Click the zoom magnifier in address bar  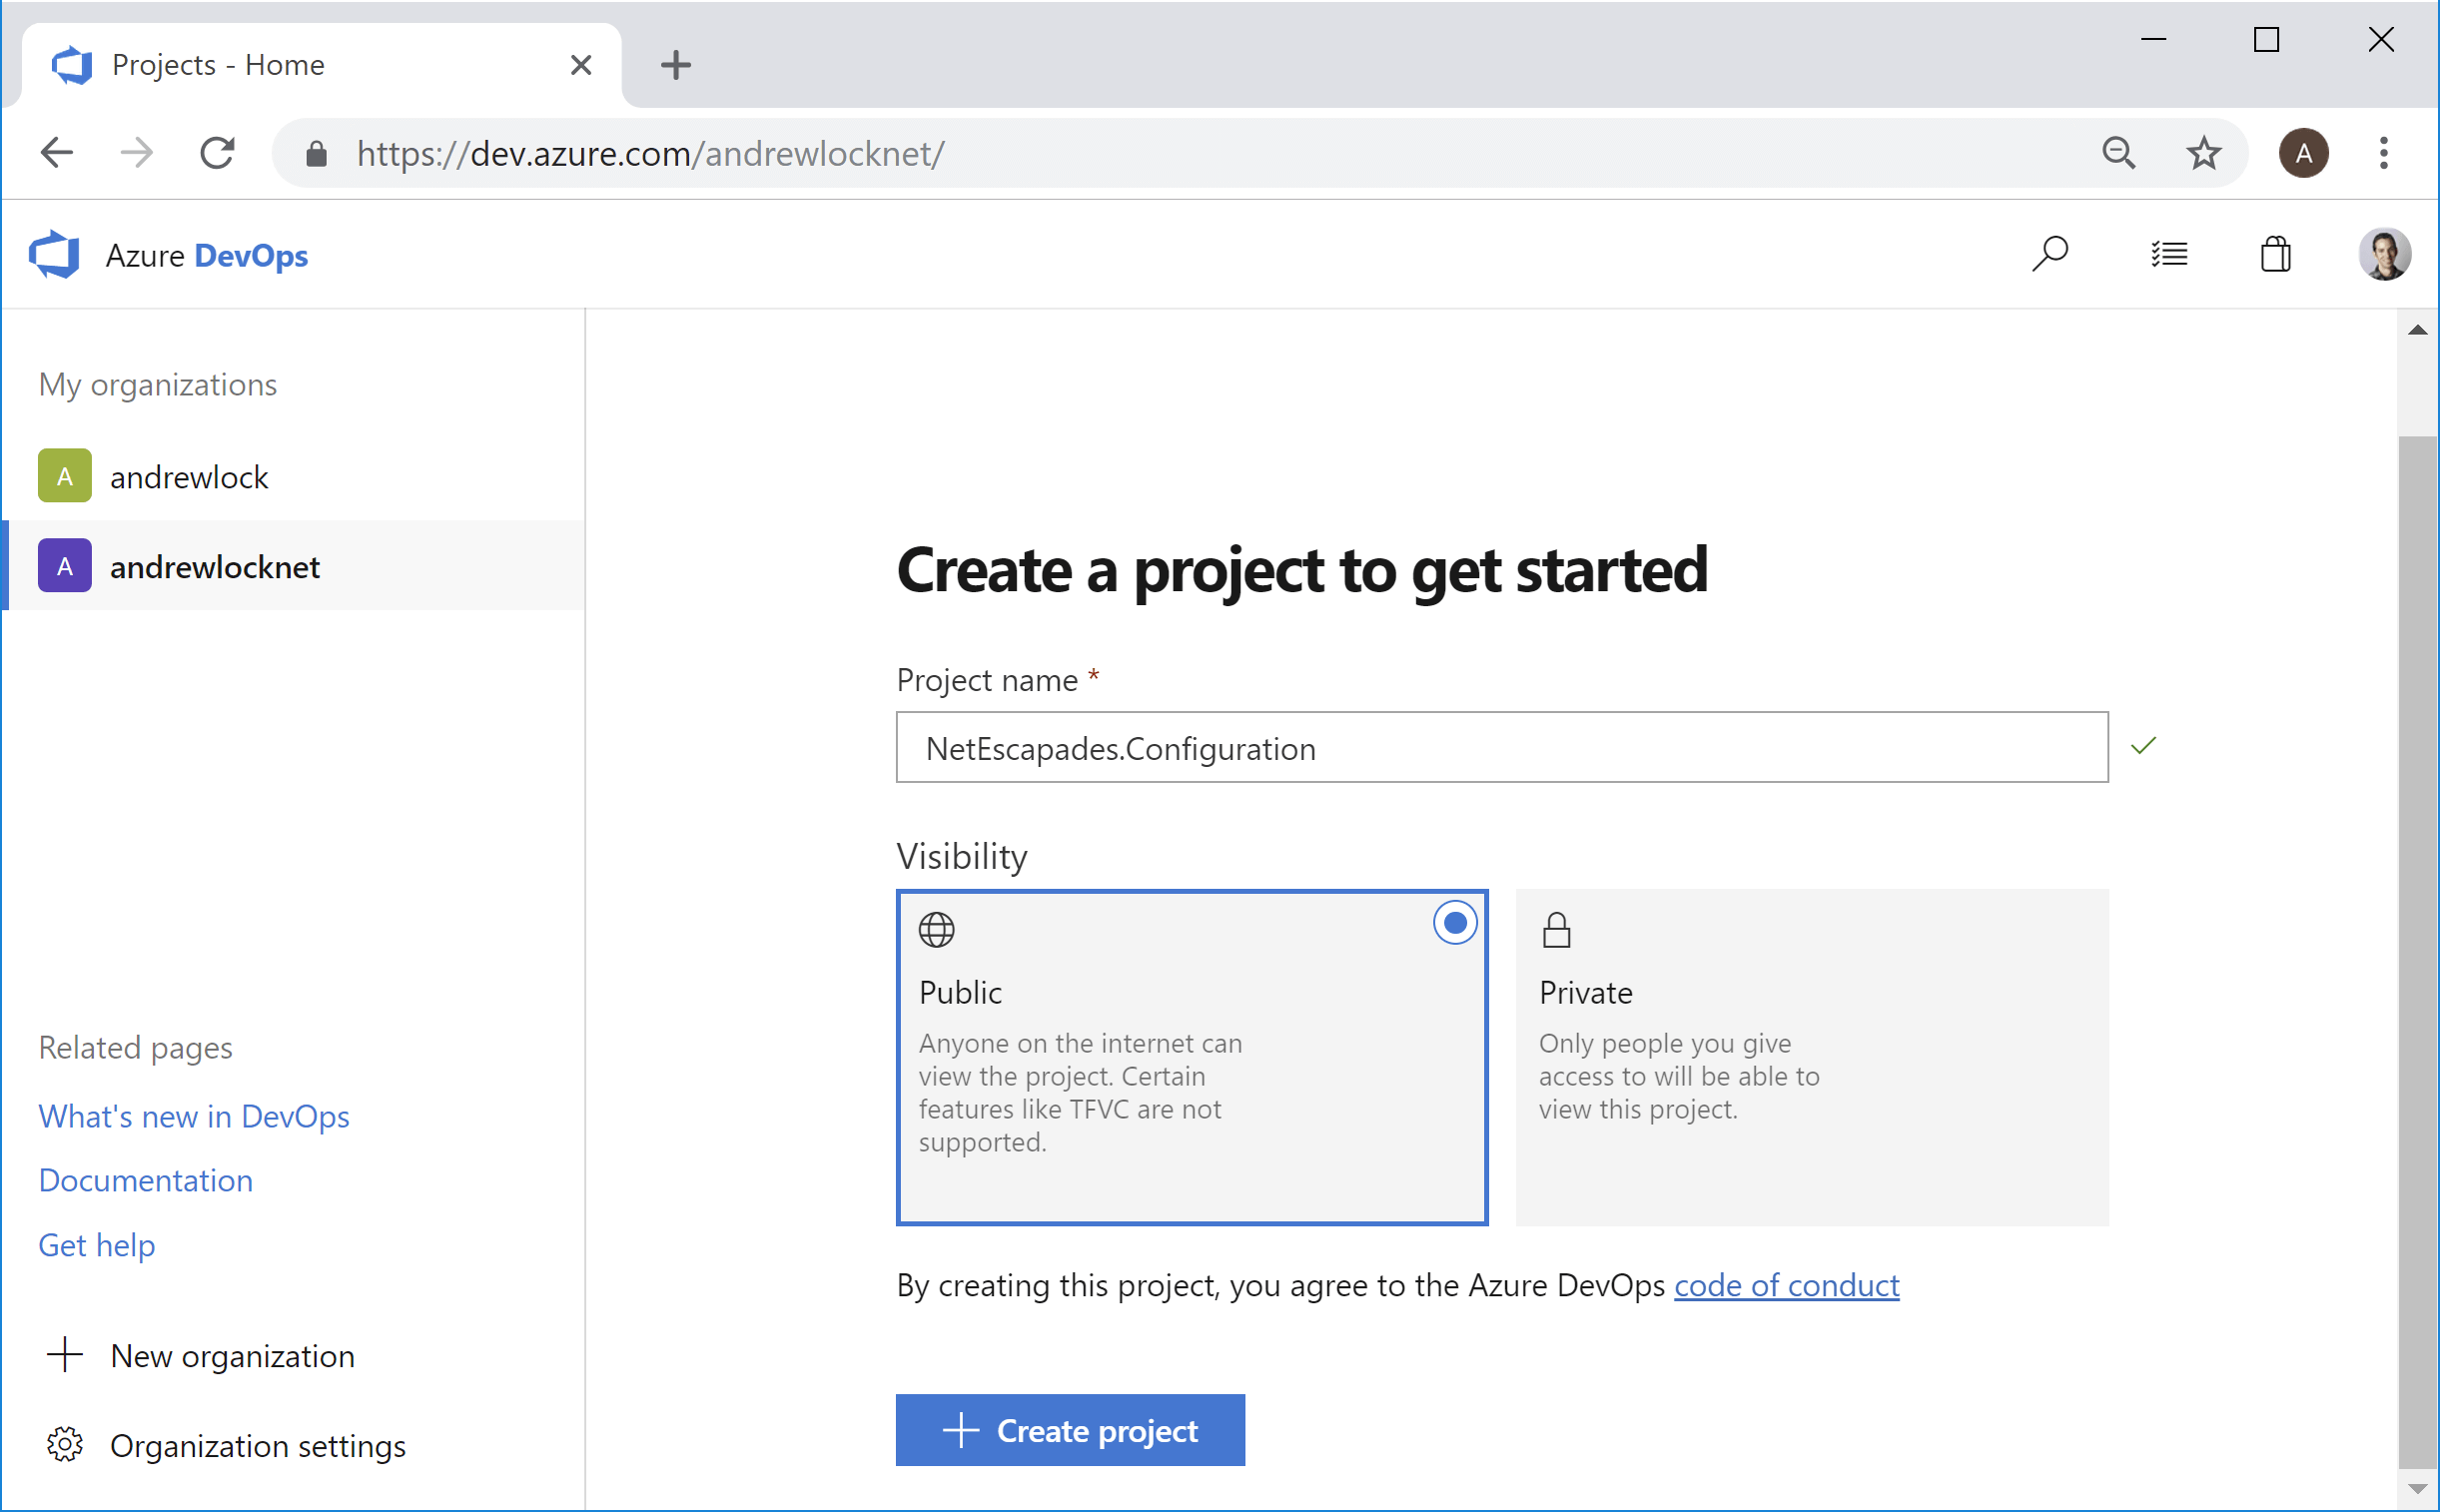click(2118, 153)
